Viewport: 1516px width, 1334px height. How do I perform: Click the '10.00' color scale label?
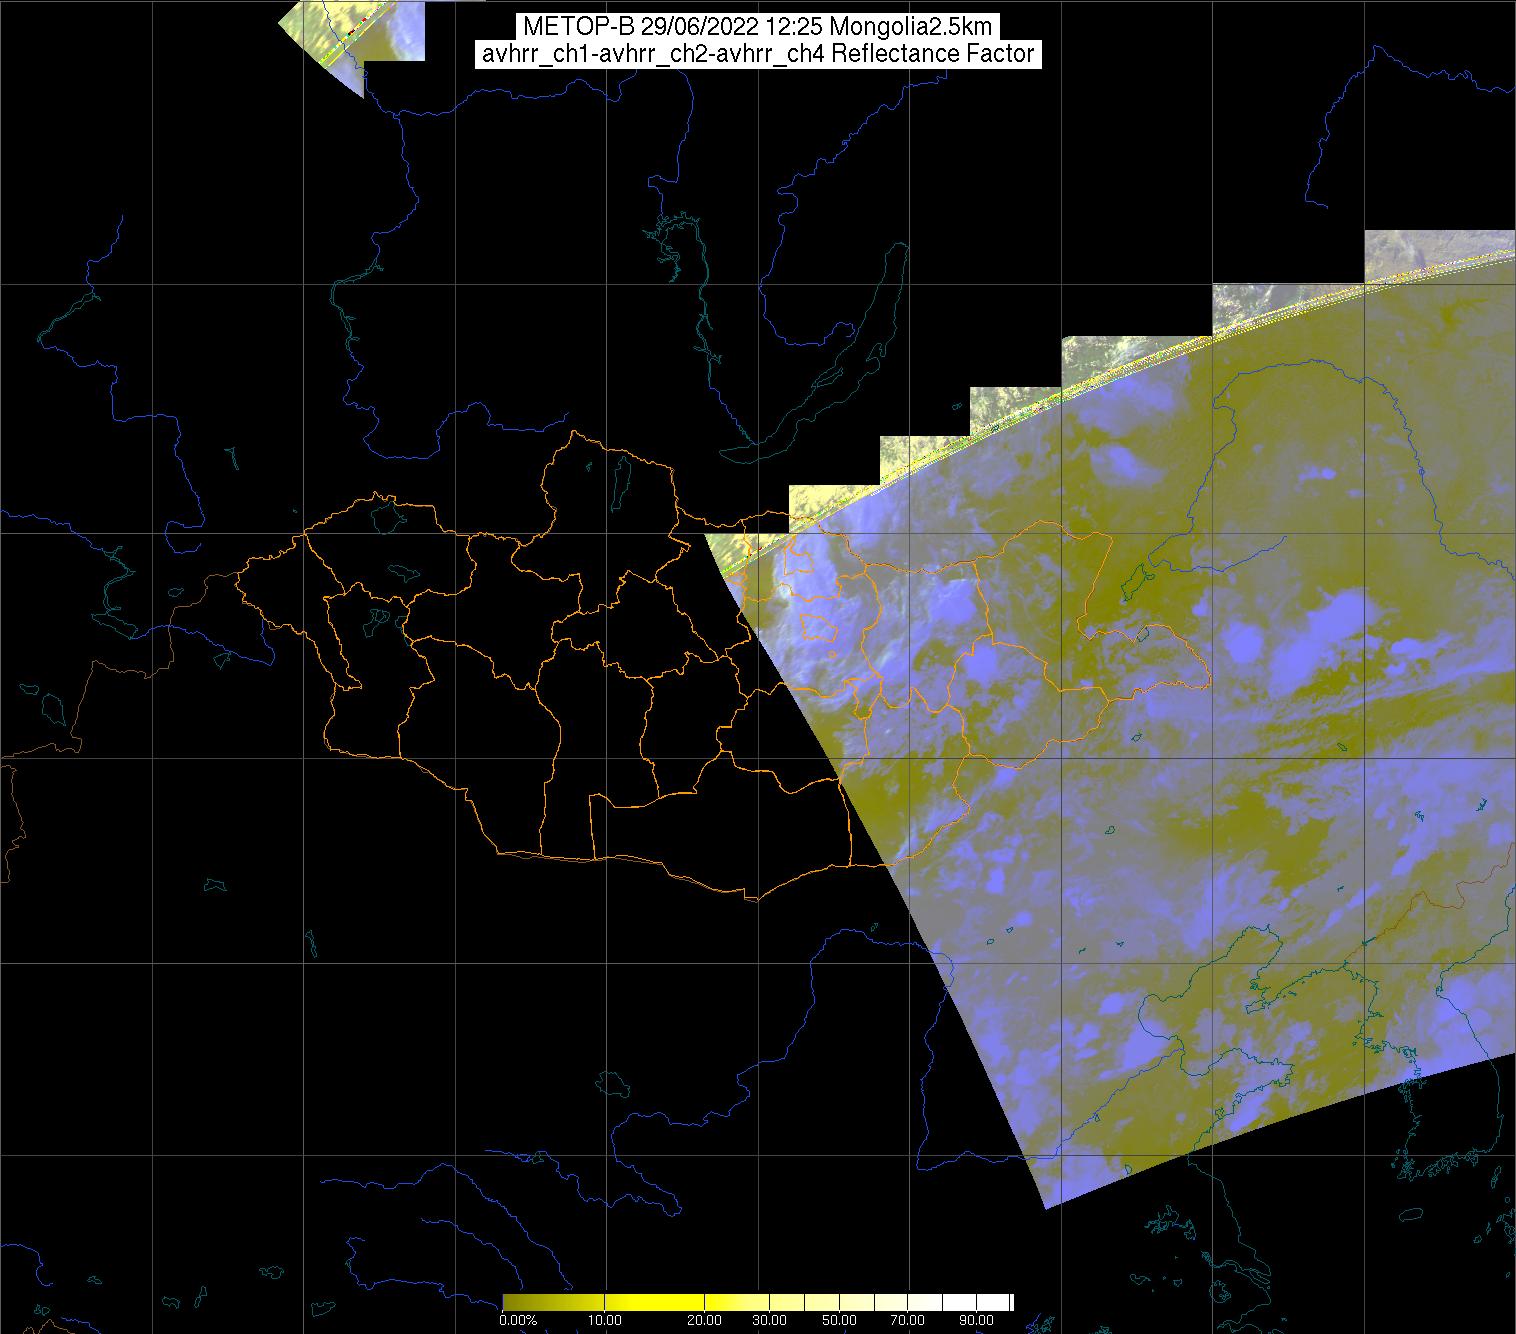tap(607, 1322)
